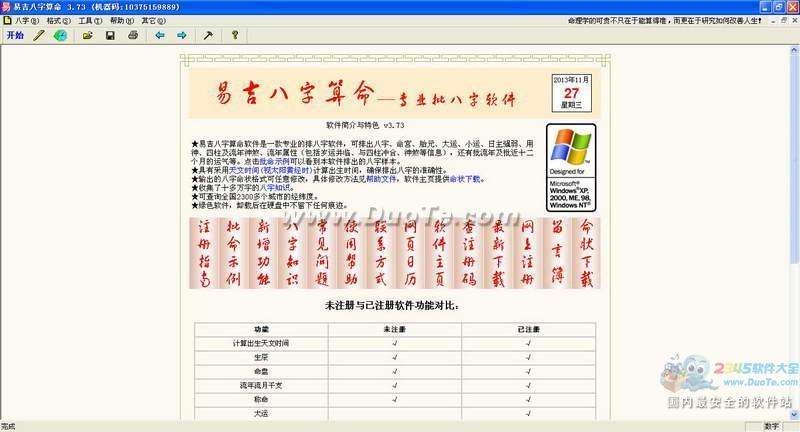The image size is (800, 432).
Task: Click the vertical scrollbar down arrow
Action: point(793,414)
